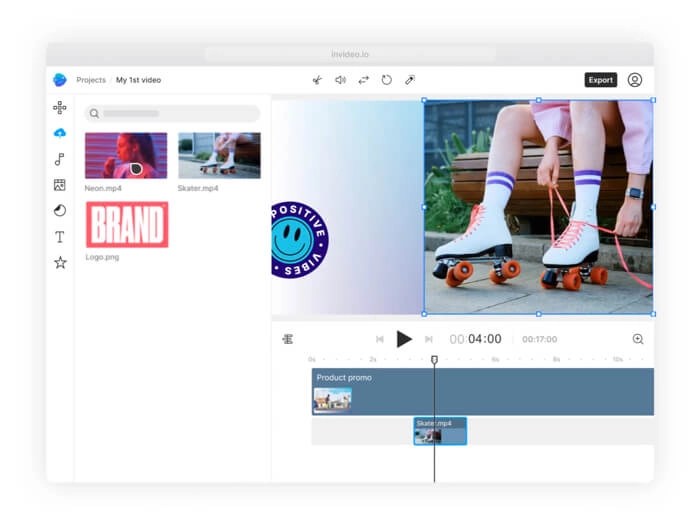Image resolution: width=700 pixels, height=532 pixels.
Task: Skip to next clip
Action: pyautogui.click(x=429, y=339)
